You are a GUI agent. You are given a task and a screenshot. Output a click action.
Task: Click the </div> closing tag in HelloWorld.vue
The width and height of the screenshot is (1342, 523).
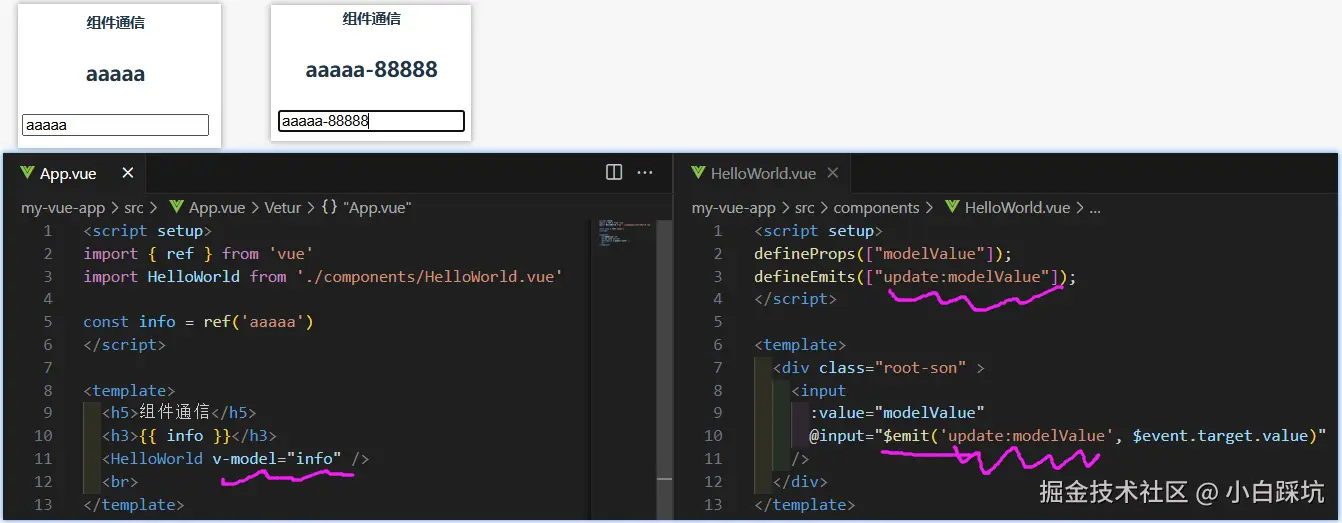click(800, 482)
